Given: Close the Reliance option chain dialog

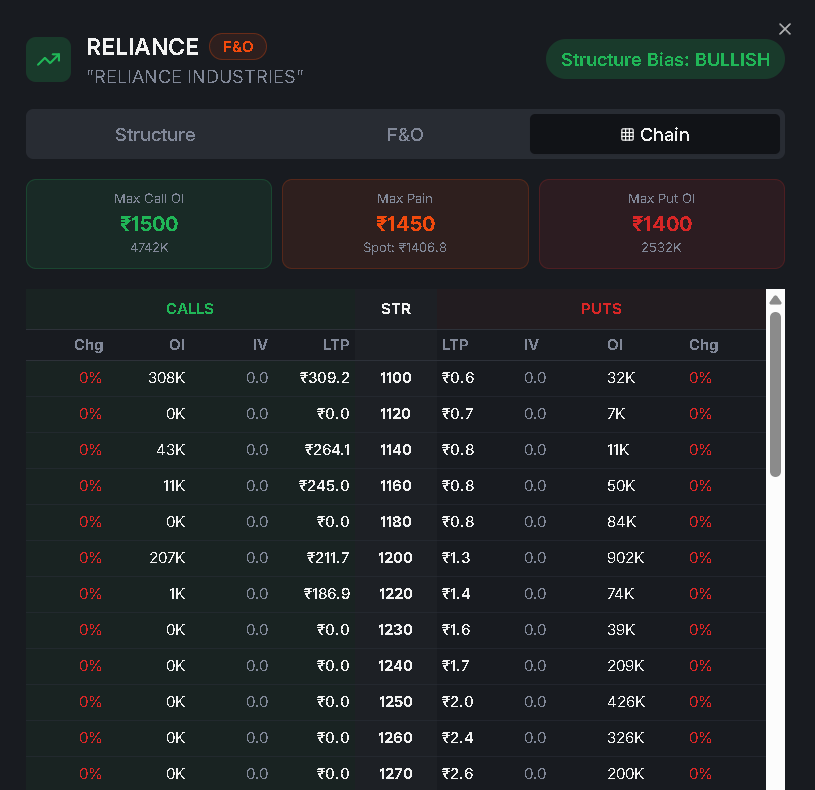Looking at the screenshot, I should pos(785,29).
